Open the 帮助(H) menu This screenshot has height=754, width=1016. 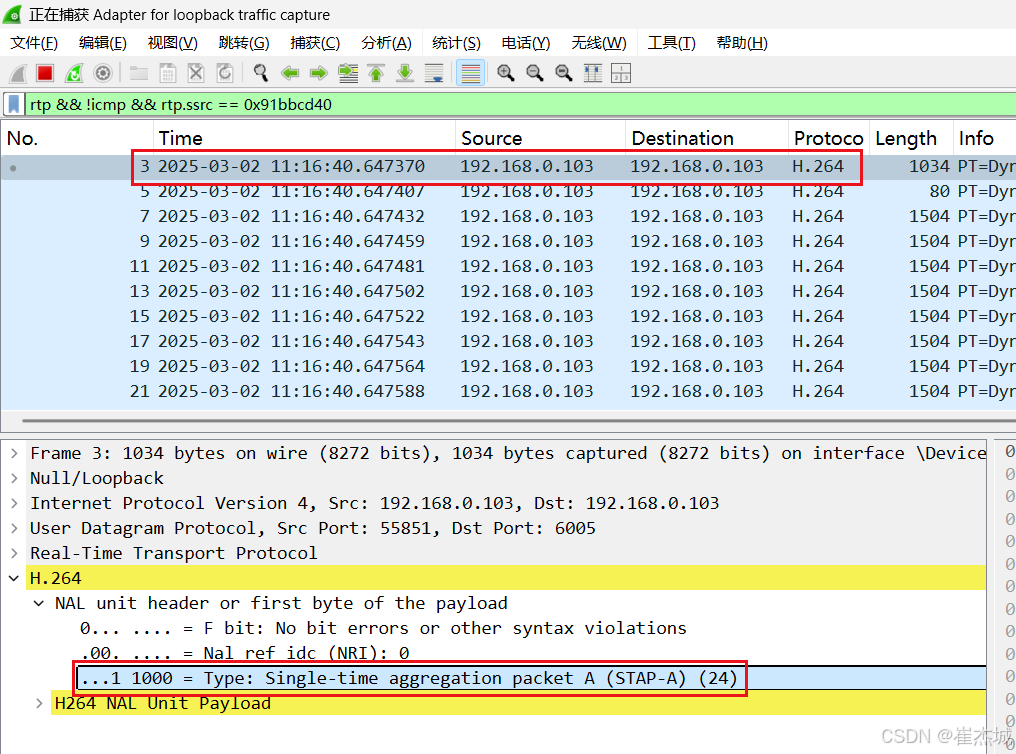pyautogui.click(x=742, y=43)
